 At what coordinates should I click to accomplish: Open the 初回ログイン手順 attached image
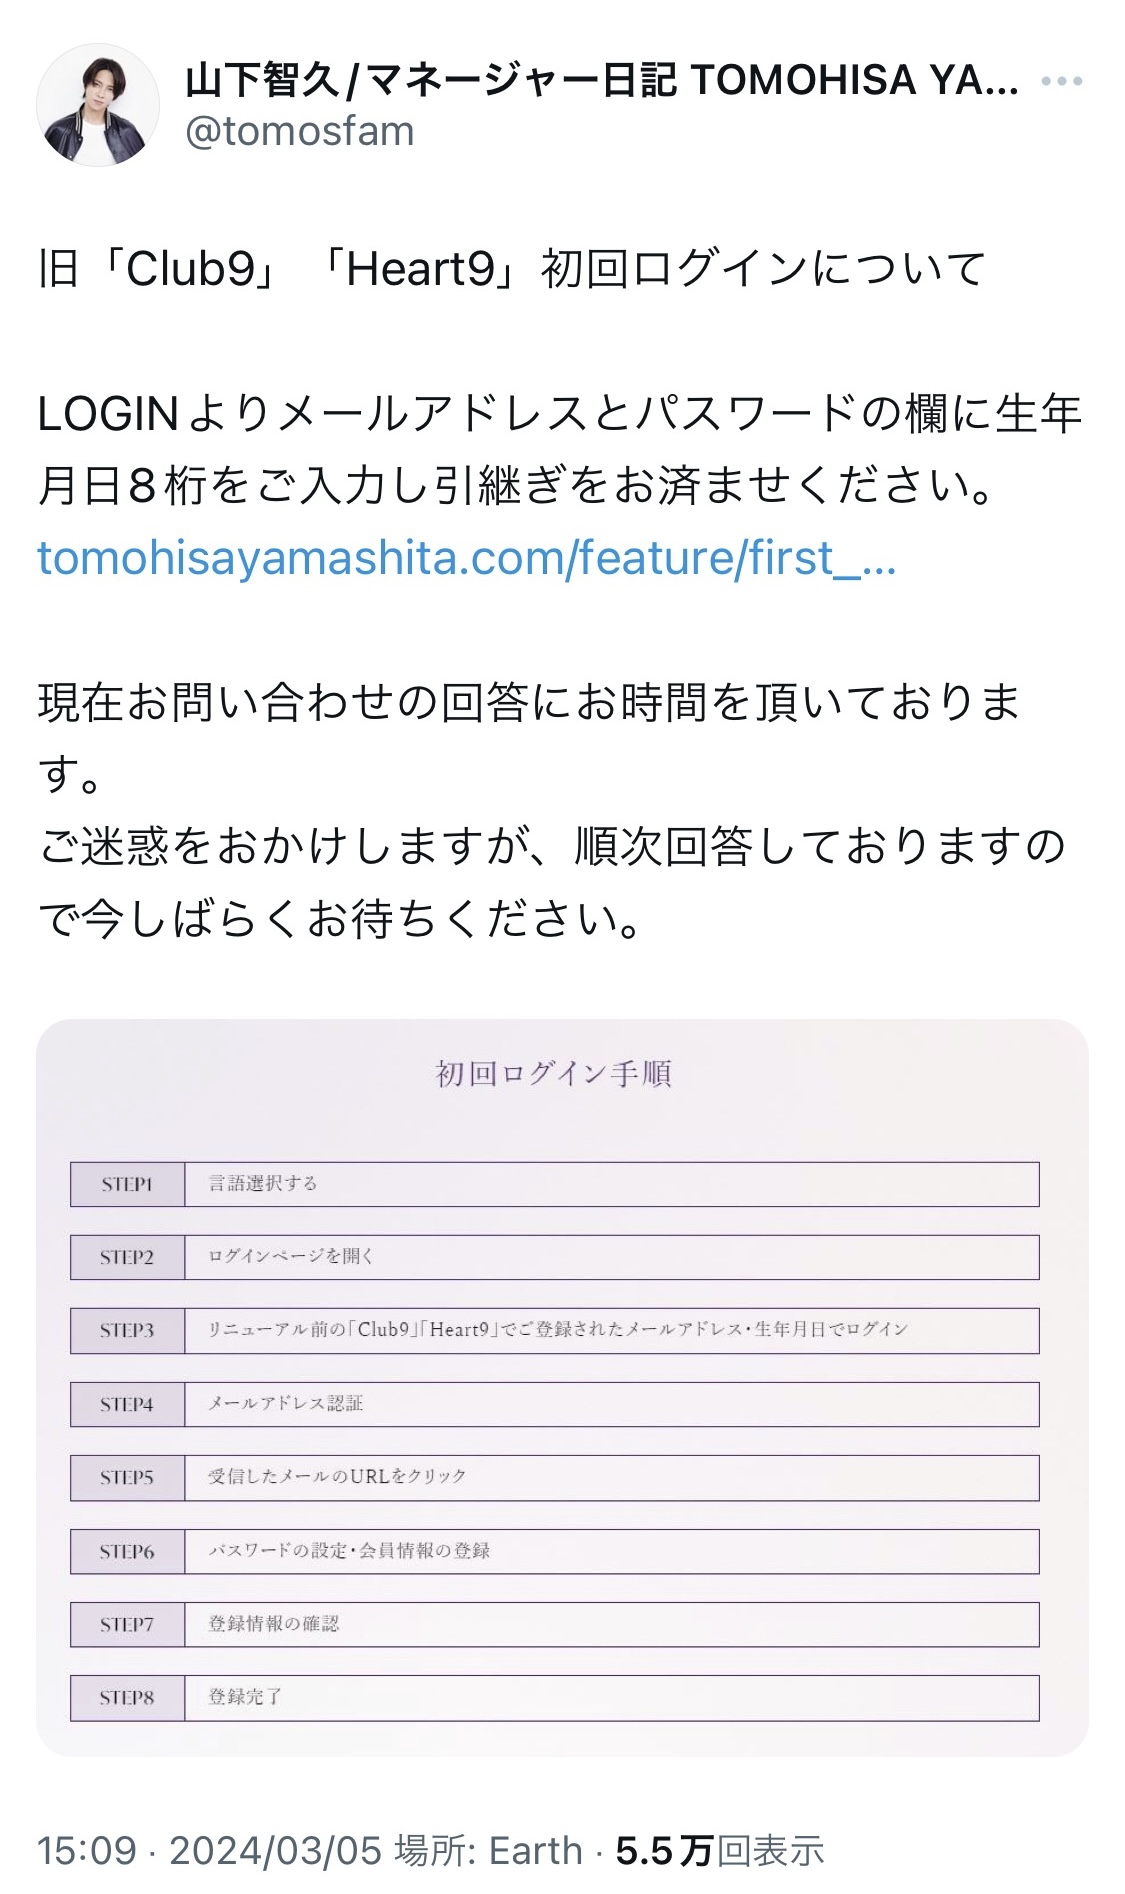pos(562,1387)
